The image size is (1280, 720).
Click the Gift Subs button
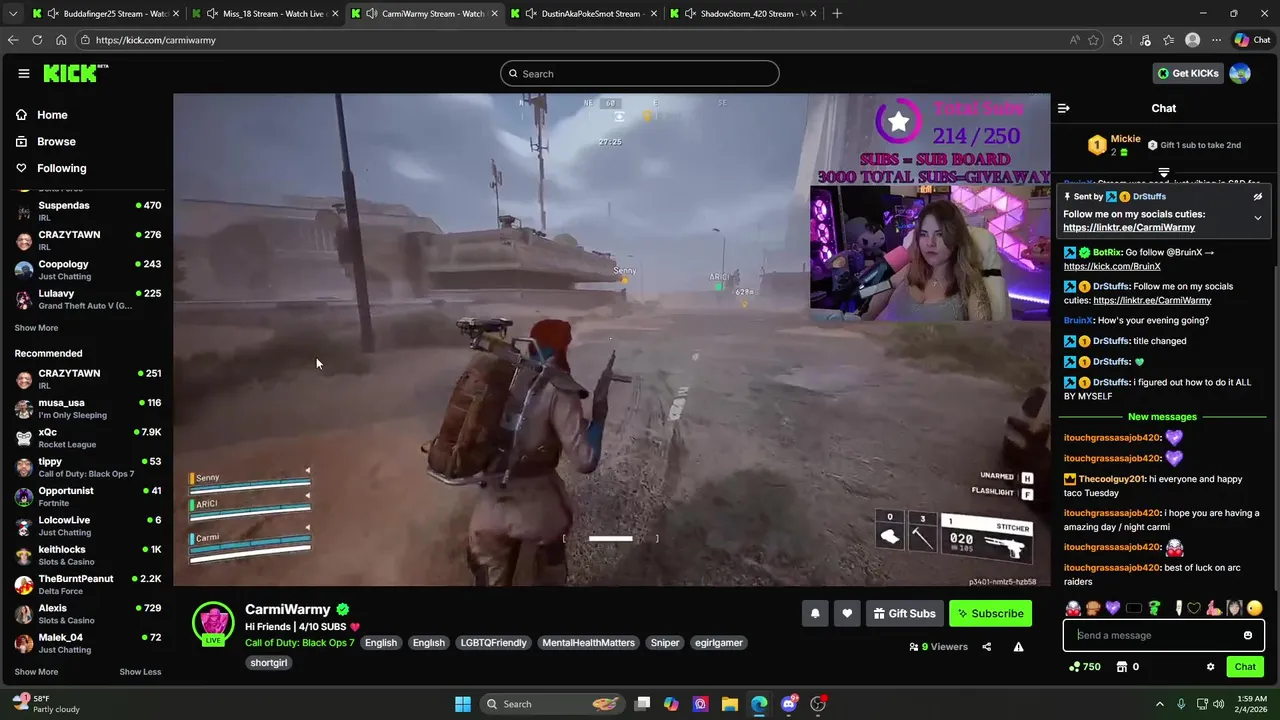coord(904,614)
